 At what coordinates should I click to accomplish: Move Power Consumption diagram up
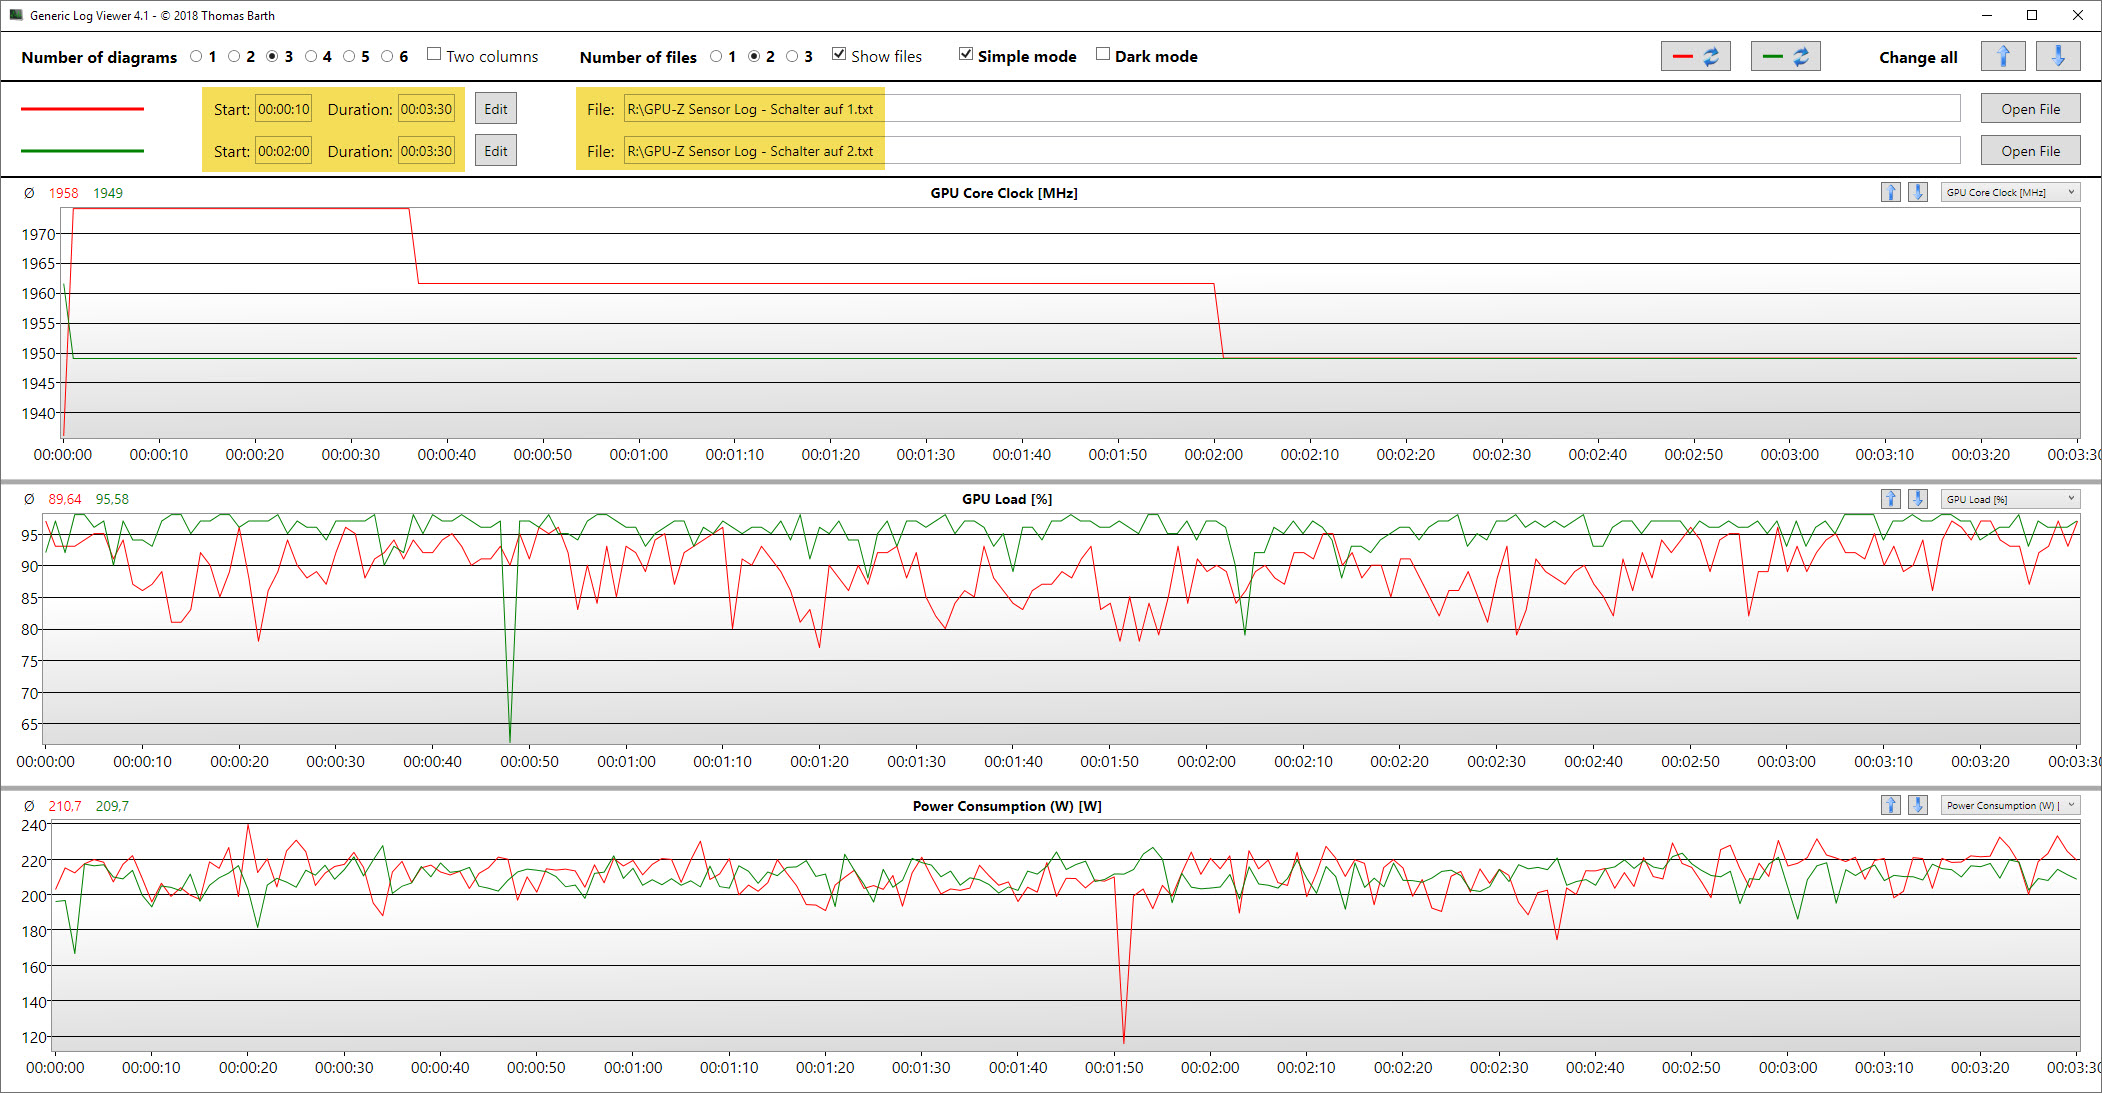tap(1890, 806)
